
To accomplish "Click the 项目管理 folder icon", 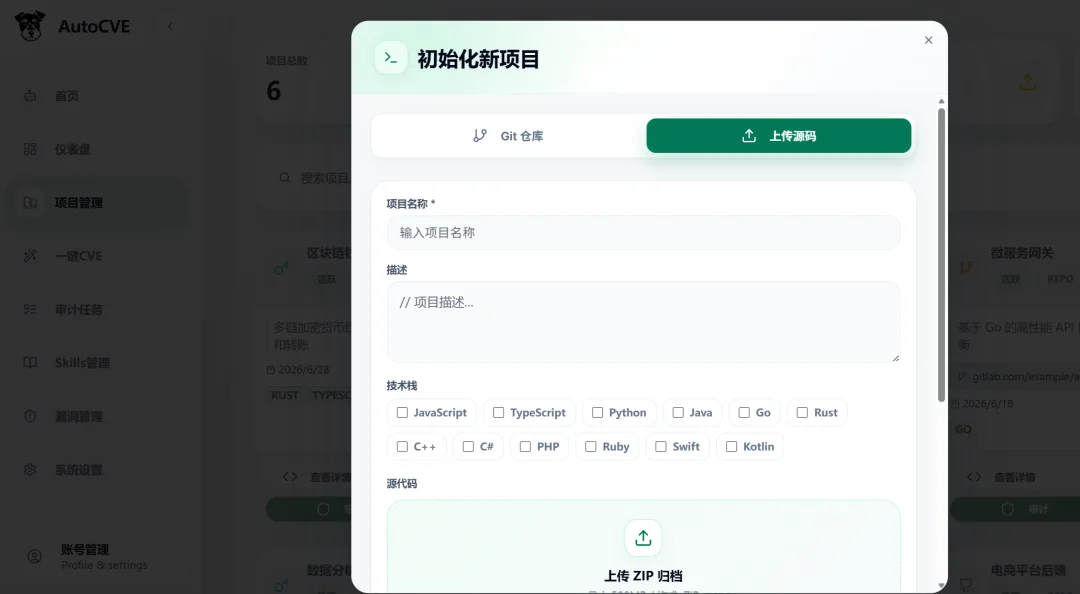I will click(x=30, y=203).
